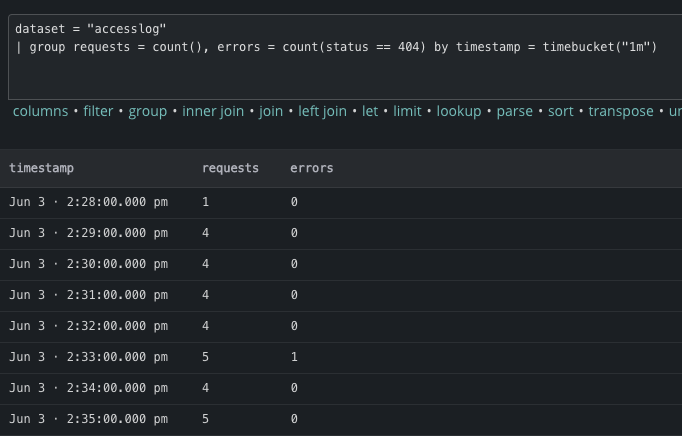Click the dataset = "accesslog" query line
682x436 pixels.
coord(90,29)
